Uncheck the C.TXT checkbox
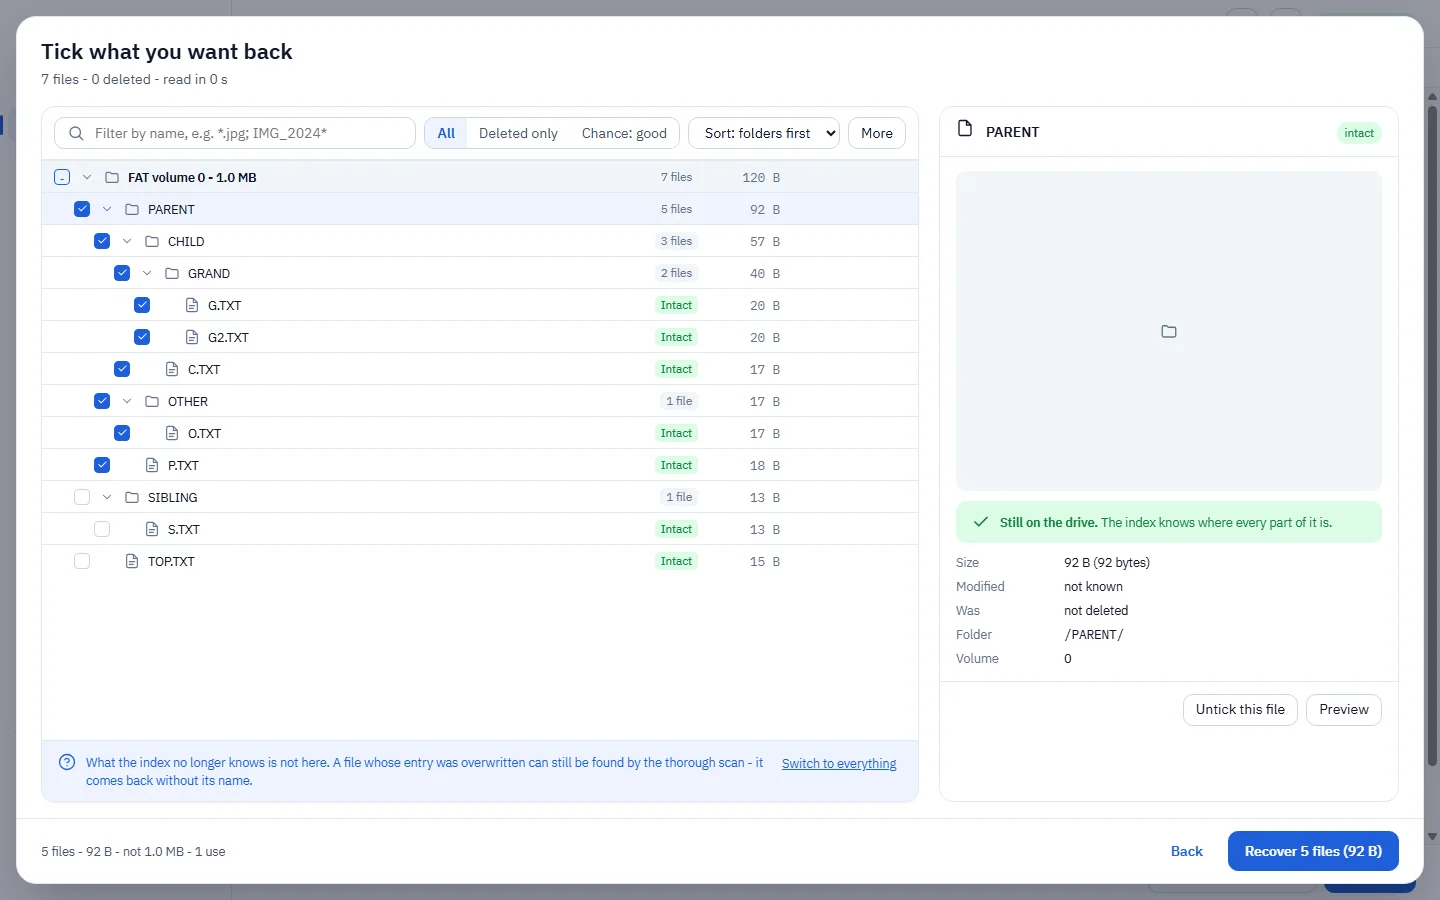The height and width of the screenshot is (900, 1440). coord(122,369)
